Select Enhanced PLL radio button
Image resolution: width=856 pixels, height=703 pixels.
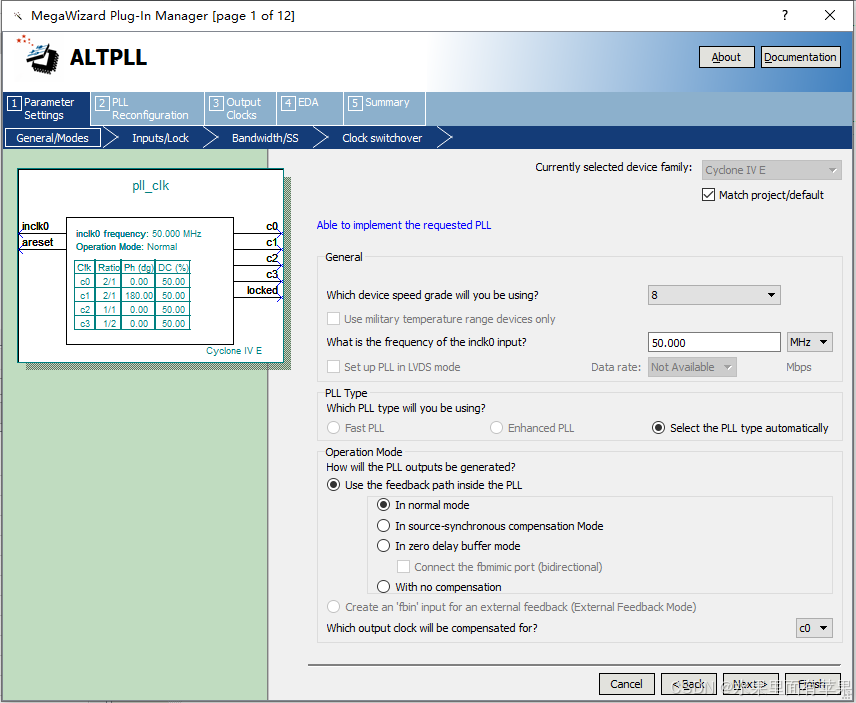[x=496, y=428]
